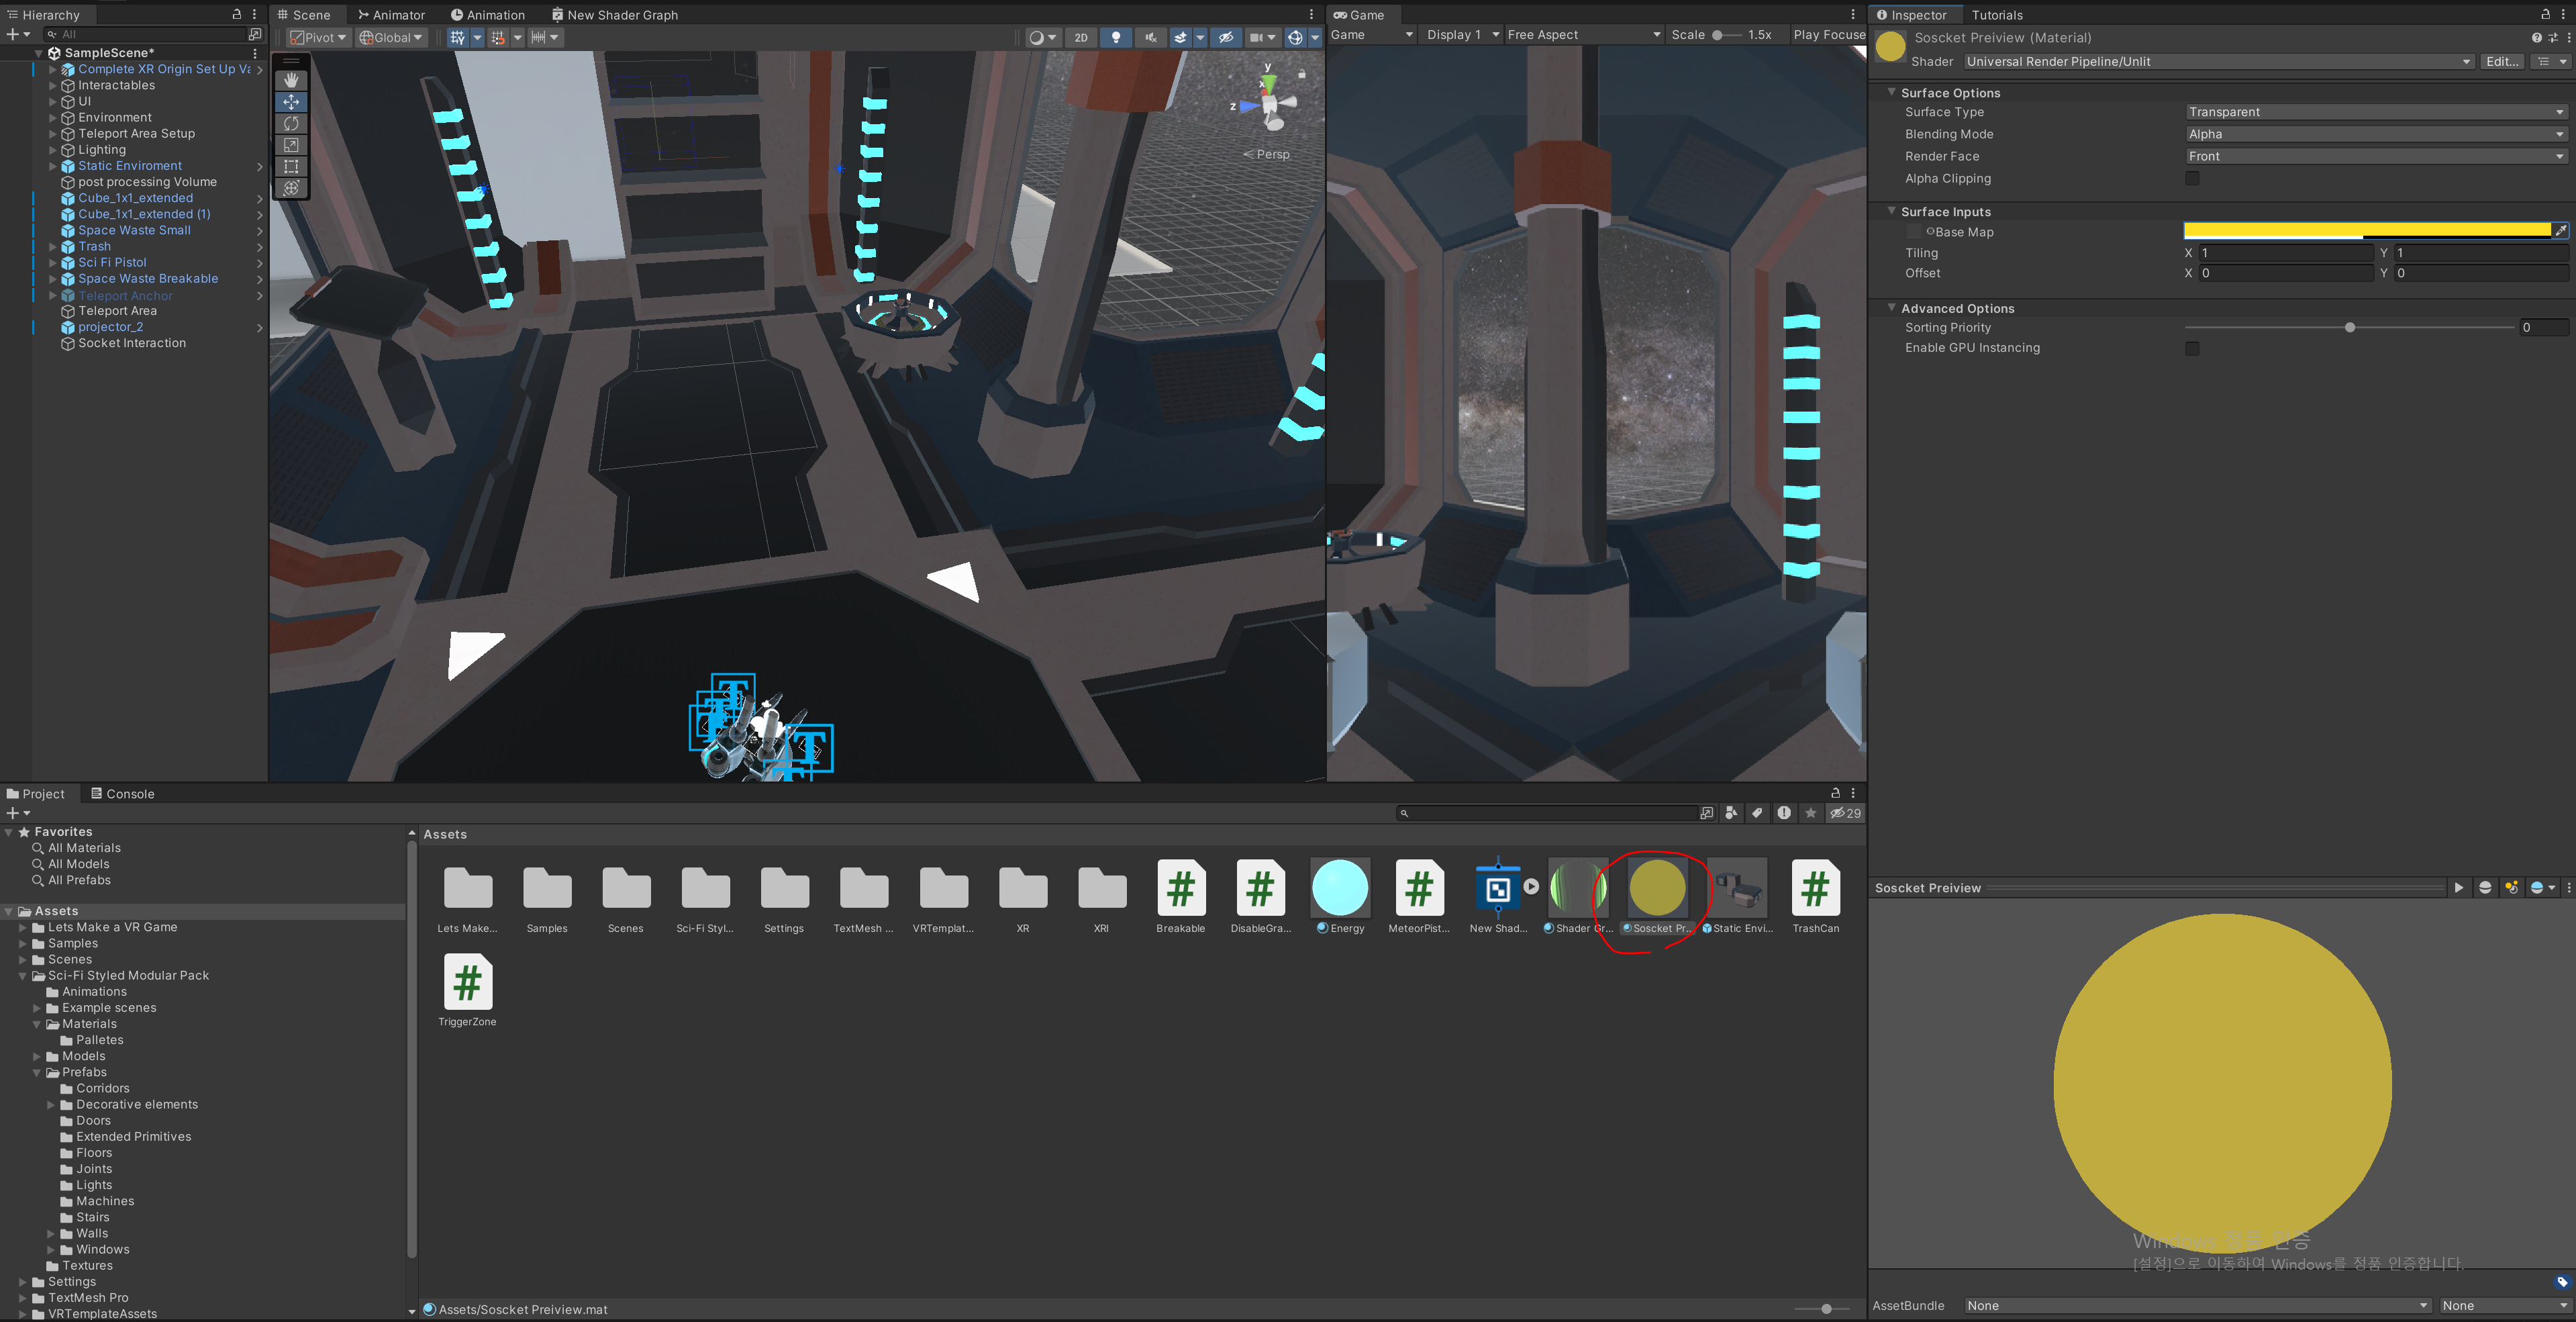Viewport: 2576px width, 1322px height.
Task: Open the Console tab
Action: (122, 794)
